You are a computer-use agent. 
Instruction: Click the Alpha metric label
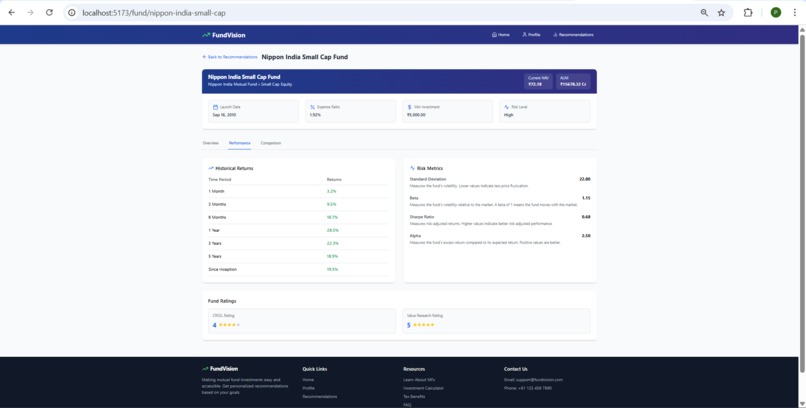coord(415,235)
